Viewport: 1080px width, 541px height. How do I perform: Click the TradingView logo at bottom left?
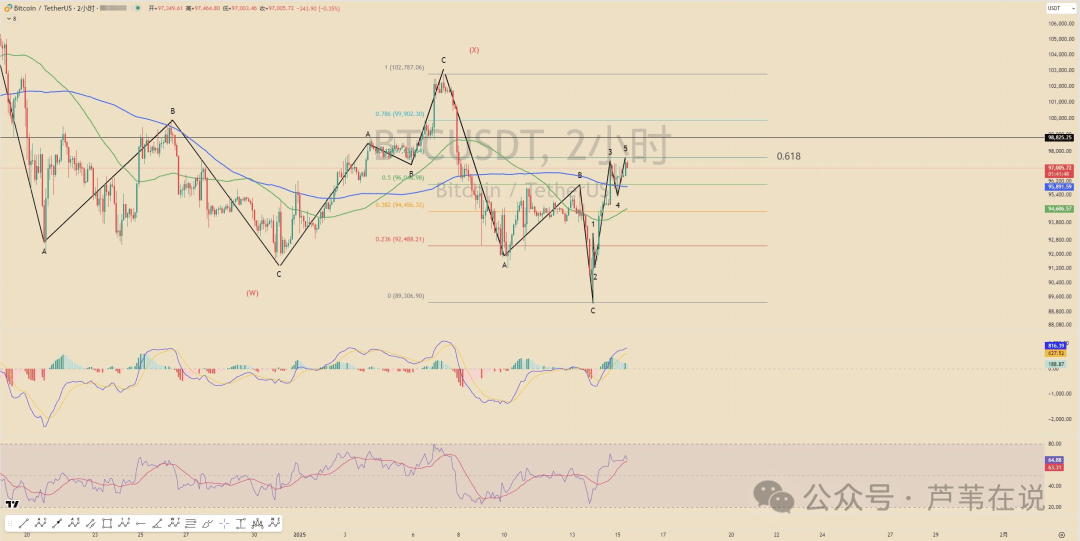(12, 504)
